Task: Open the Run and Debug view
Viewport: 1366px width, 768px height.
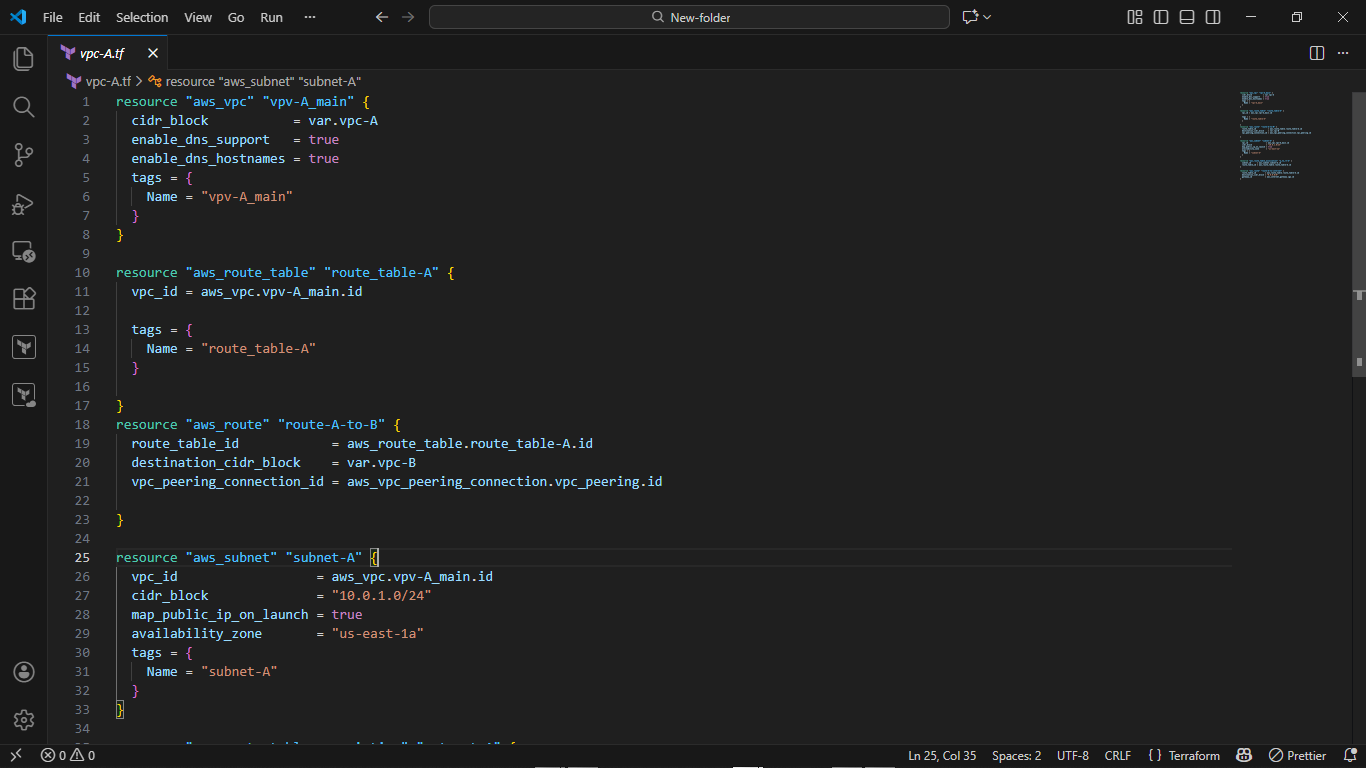Action: pos(23,203)
